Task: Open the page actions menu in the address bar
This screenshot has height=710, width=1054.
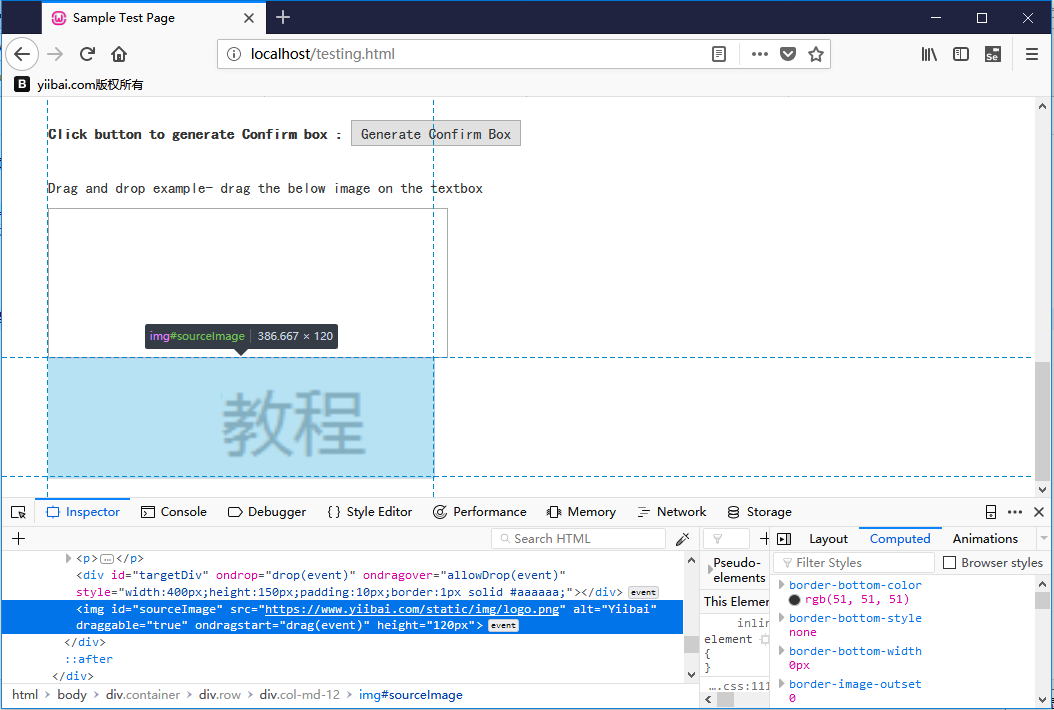Action: tap(760, 54)
